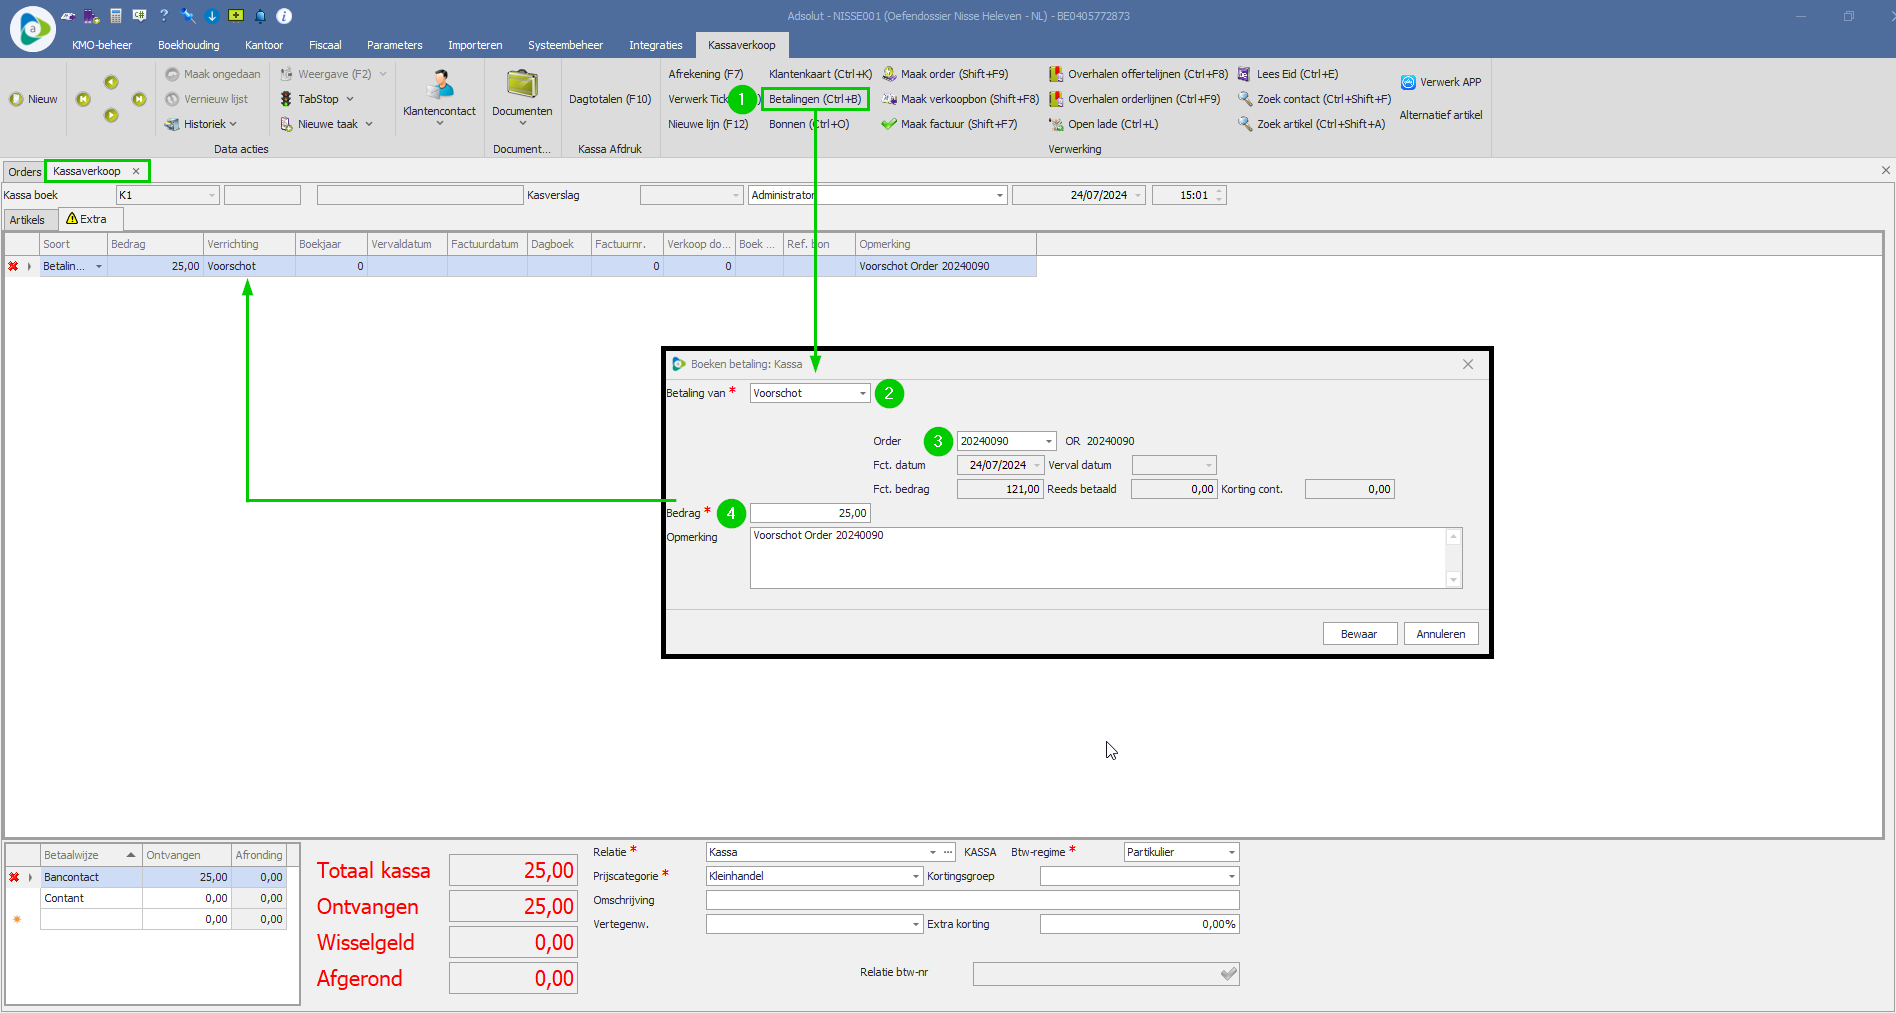Image resolution: width=1896 pixels, height=1013 pixels.
Task: Click the notification bell icon
Action: (x=260, y=16)
